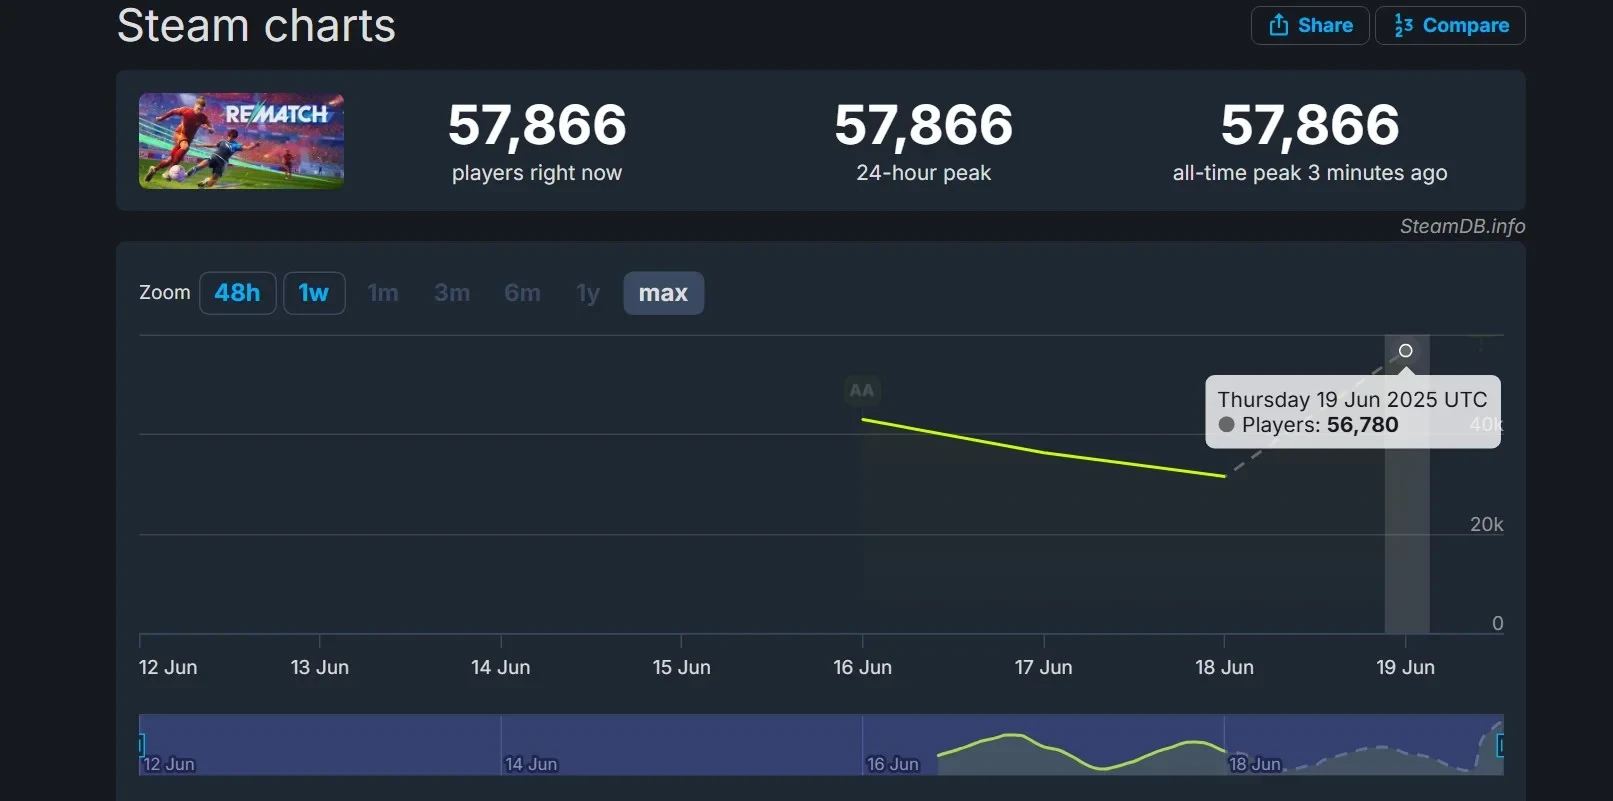Click the right navigator range handle
1613x801 pixels.
1500,745
